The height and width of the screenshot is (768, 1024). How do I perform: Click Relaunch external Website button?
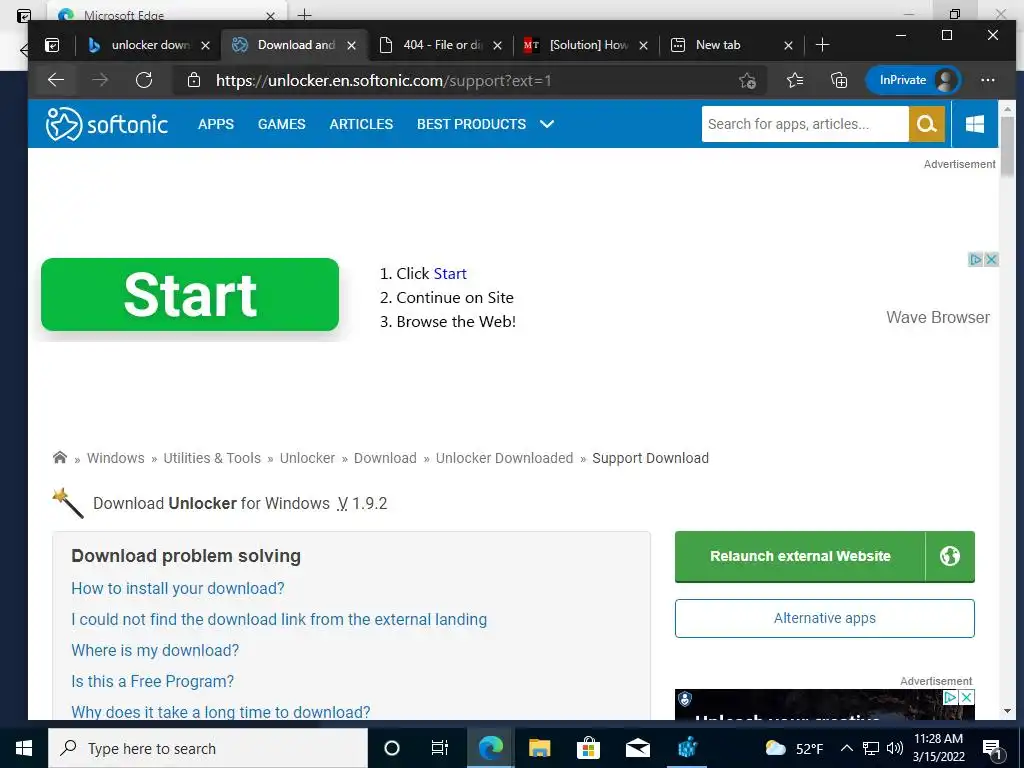tap(800, 556)
